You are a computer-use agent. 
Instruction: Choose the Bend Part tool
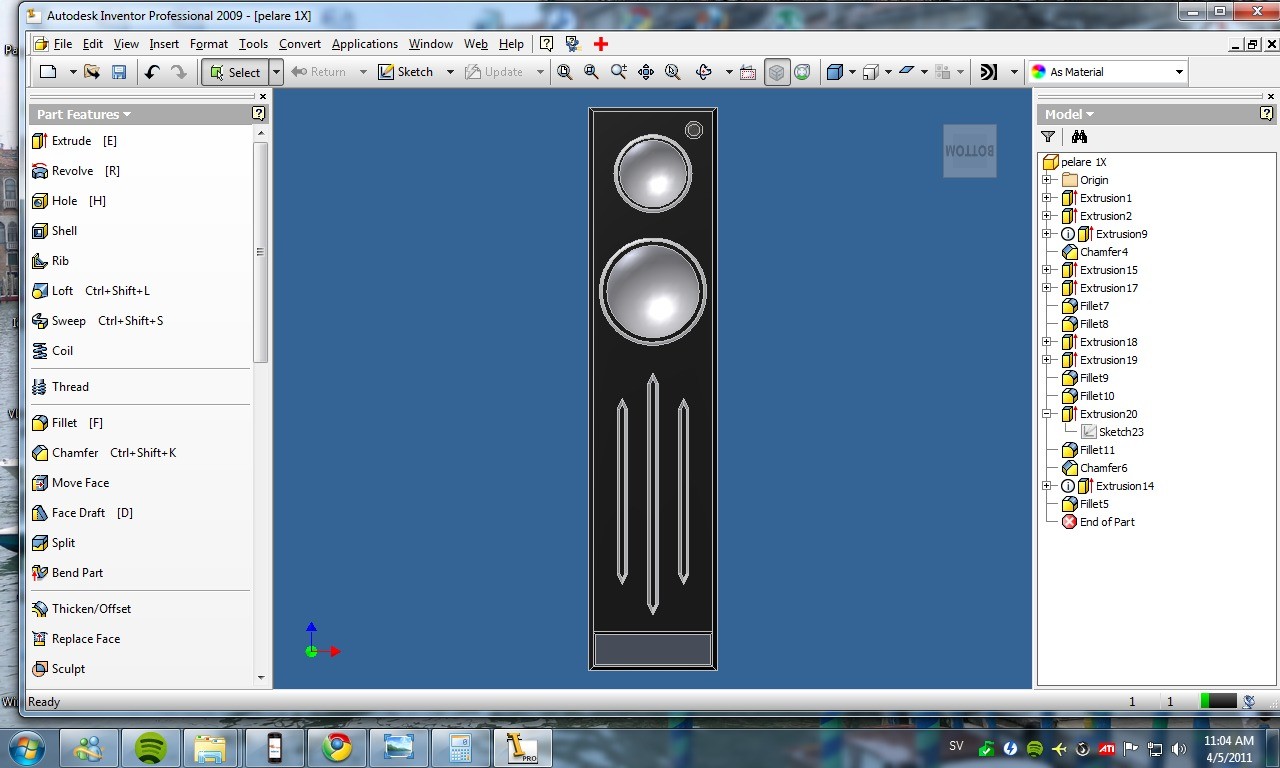pyautogui.click(x=67, y=573)
